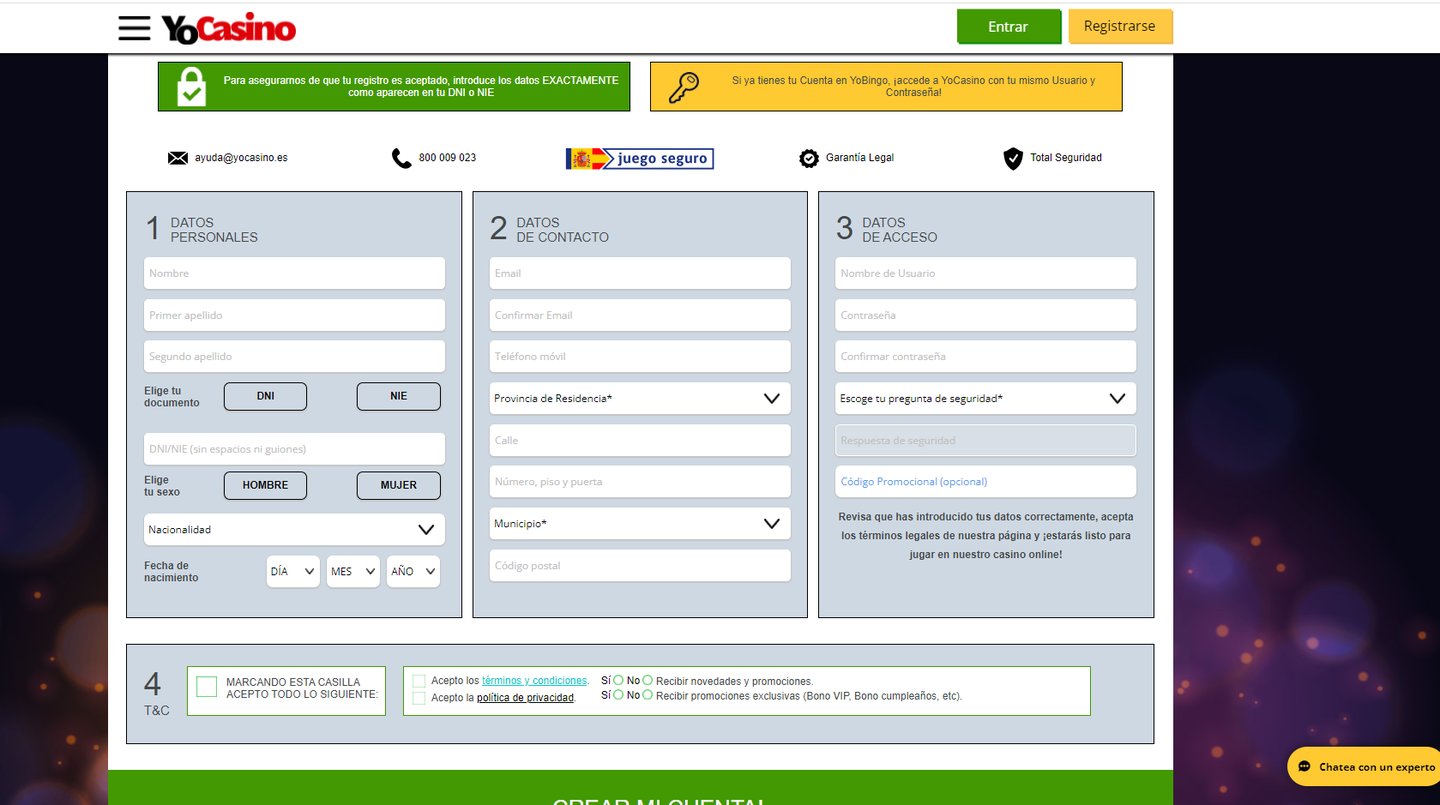Click the Confirmar contraseña field
The width and height of the screenshot is (1440, 805).
click(986, 356)
